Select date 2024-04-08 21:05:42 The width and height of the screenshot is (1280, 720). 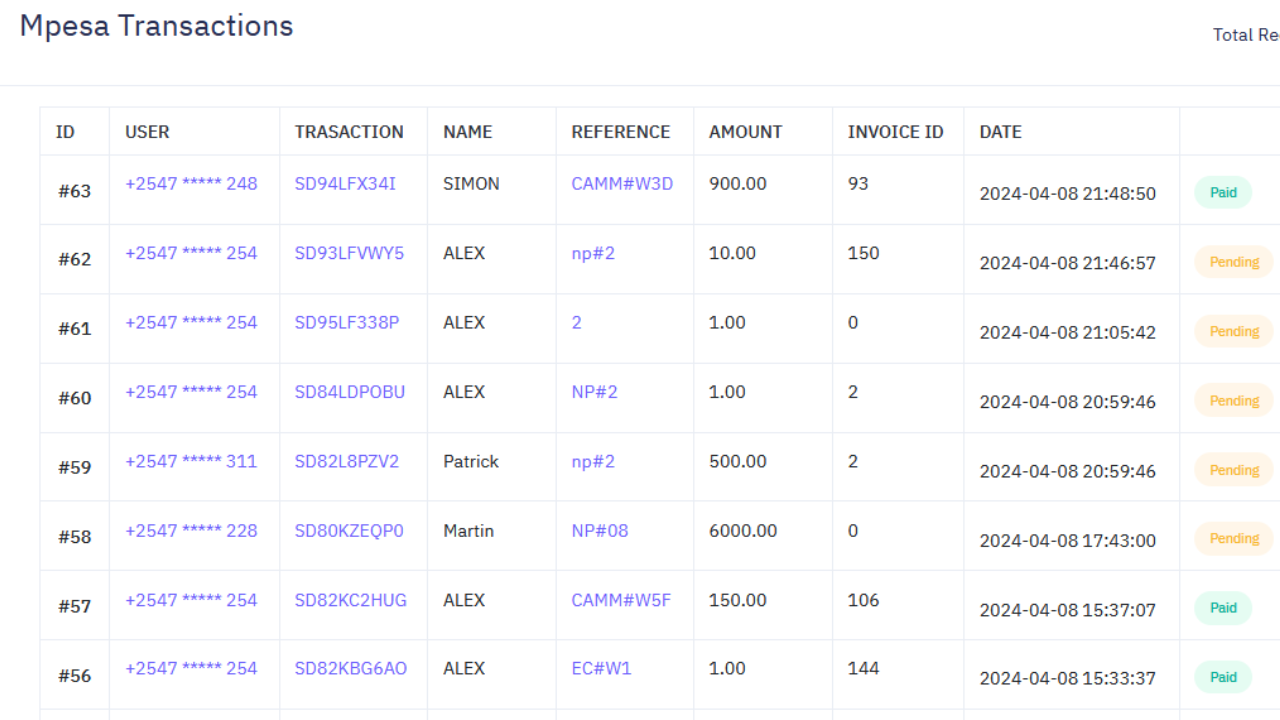point(1068,332)
